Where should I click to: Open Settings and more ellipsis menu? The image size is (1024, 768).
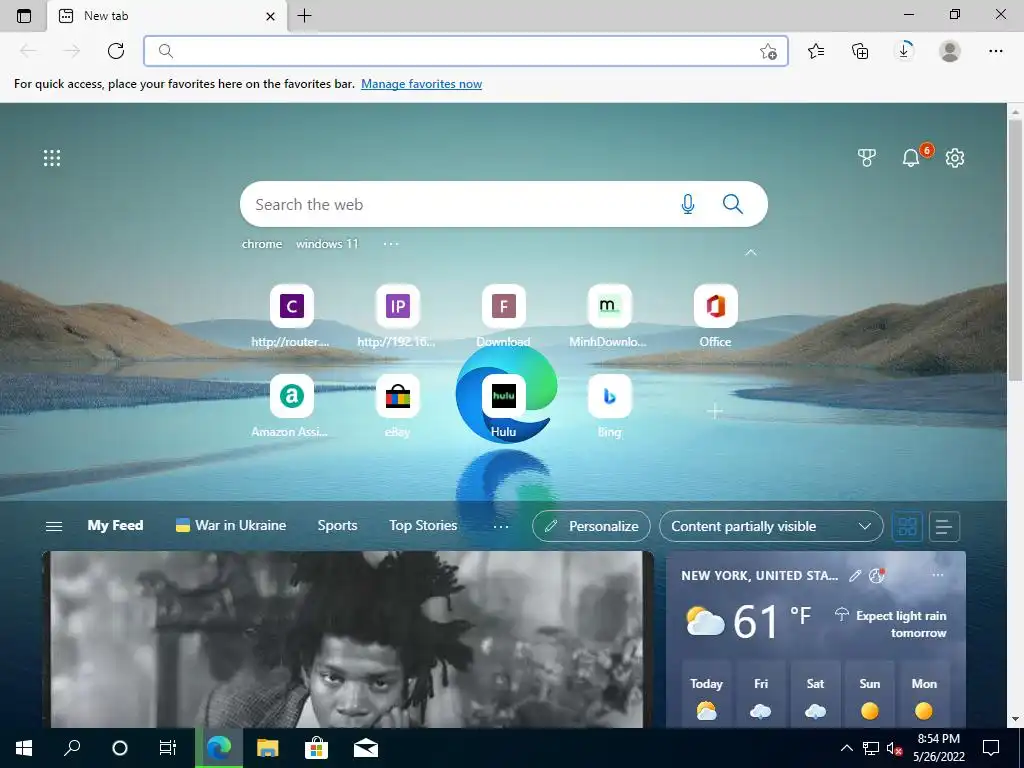pyautogui.click(x=995, y=51)
